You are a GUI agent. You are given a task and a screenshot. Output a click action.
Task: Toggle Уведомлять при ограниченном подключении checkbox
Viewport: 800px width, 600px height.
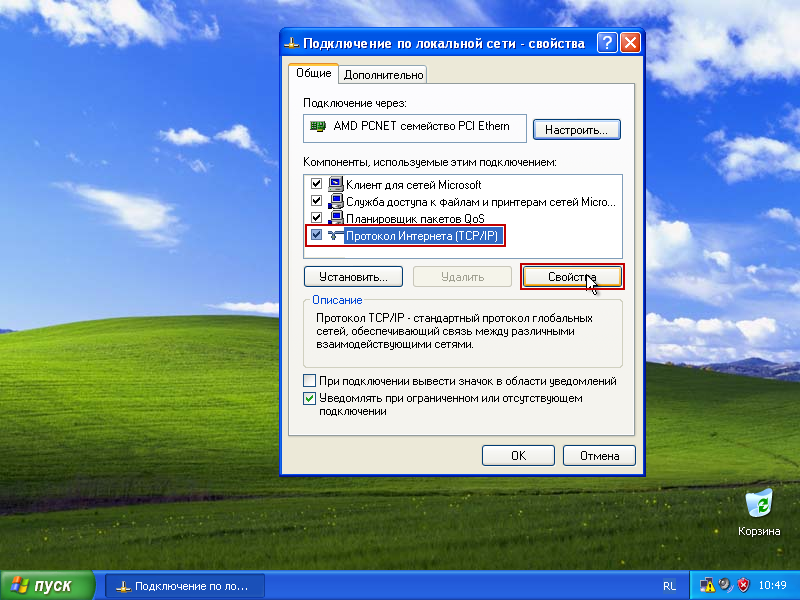(x=309, y=398)
